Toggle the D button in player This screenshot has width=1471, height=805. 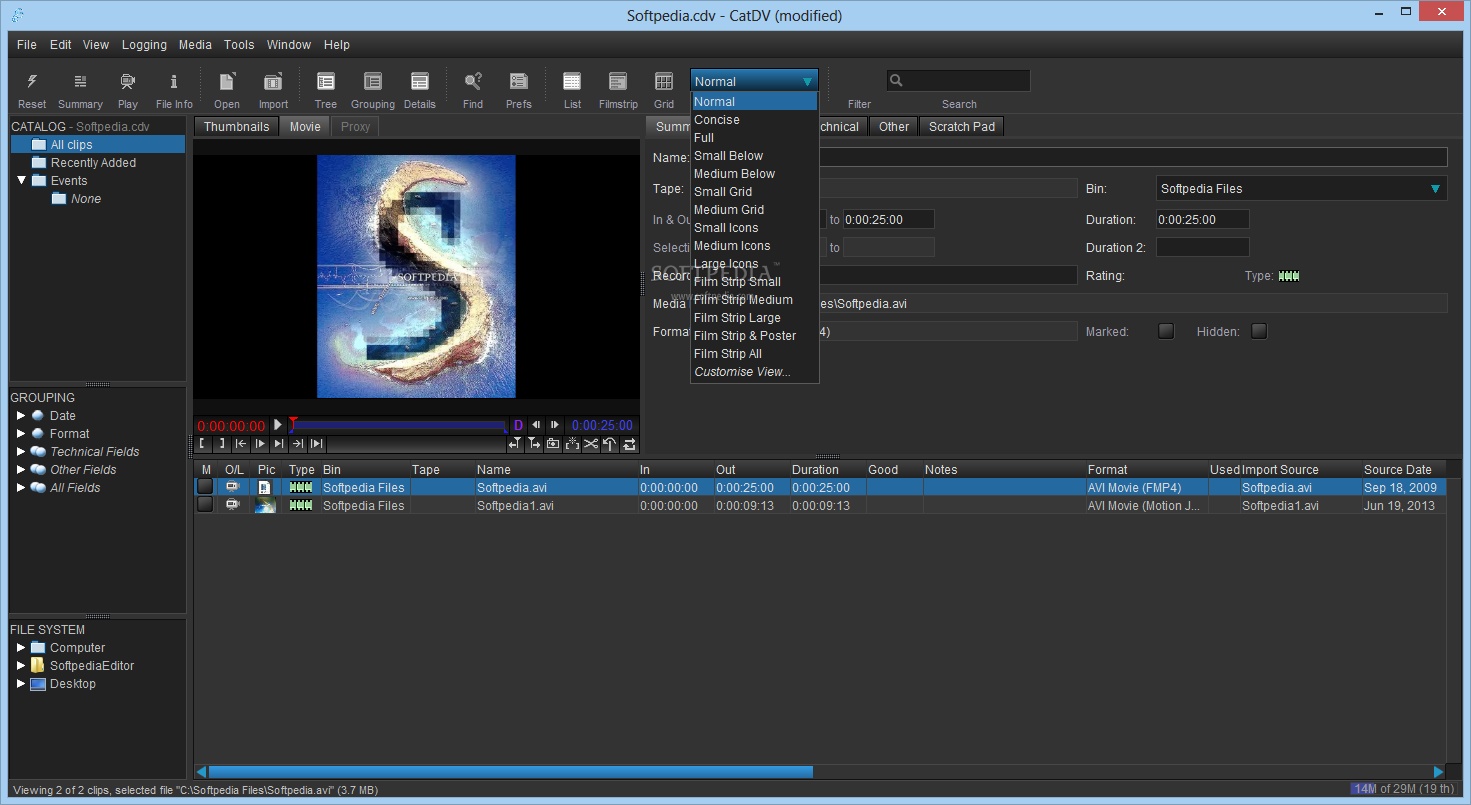[x=518, y=426]
